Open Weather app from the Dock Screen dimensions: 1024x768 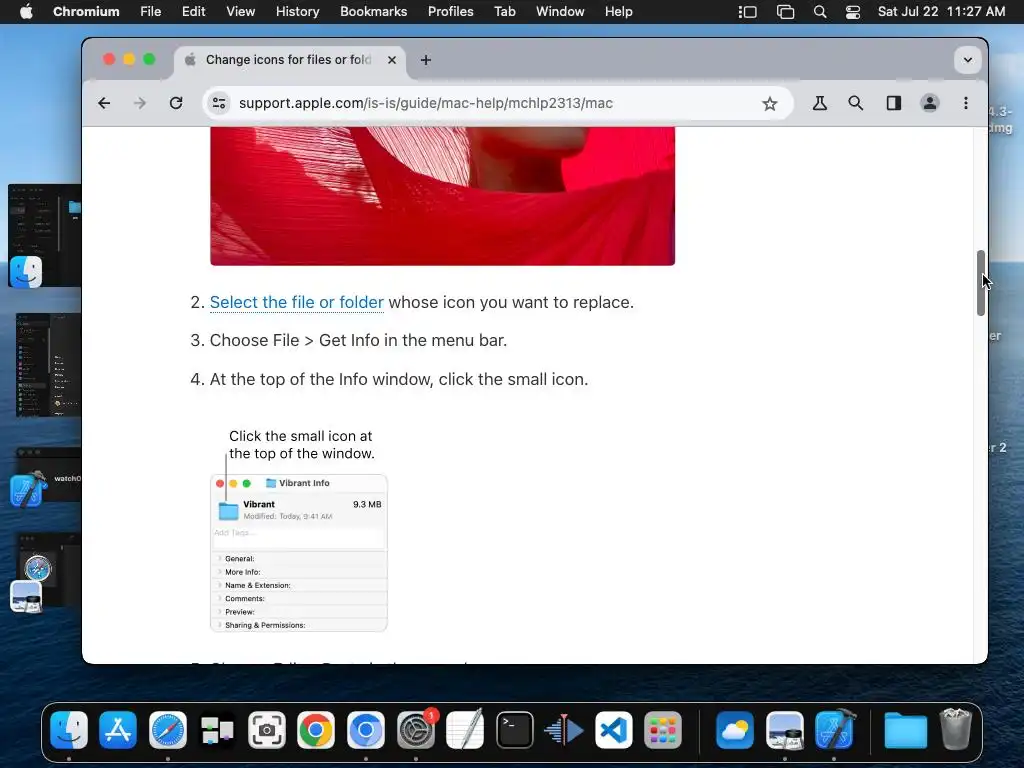[x=735, y=730]
